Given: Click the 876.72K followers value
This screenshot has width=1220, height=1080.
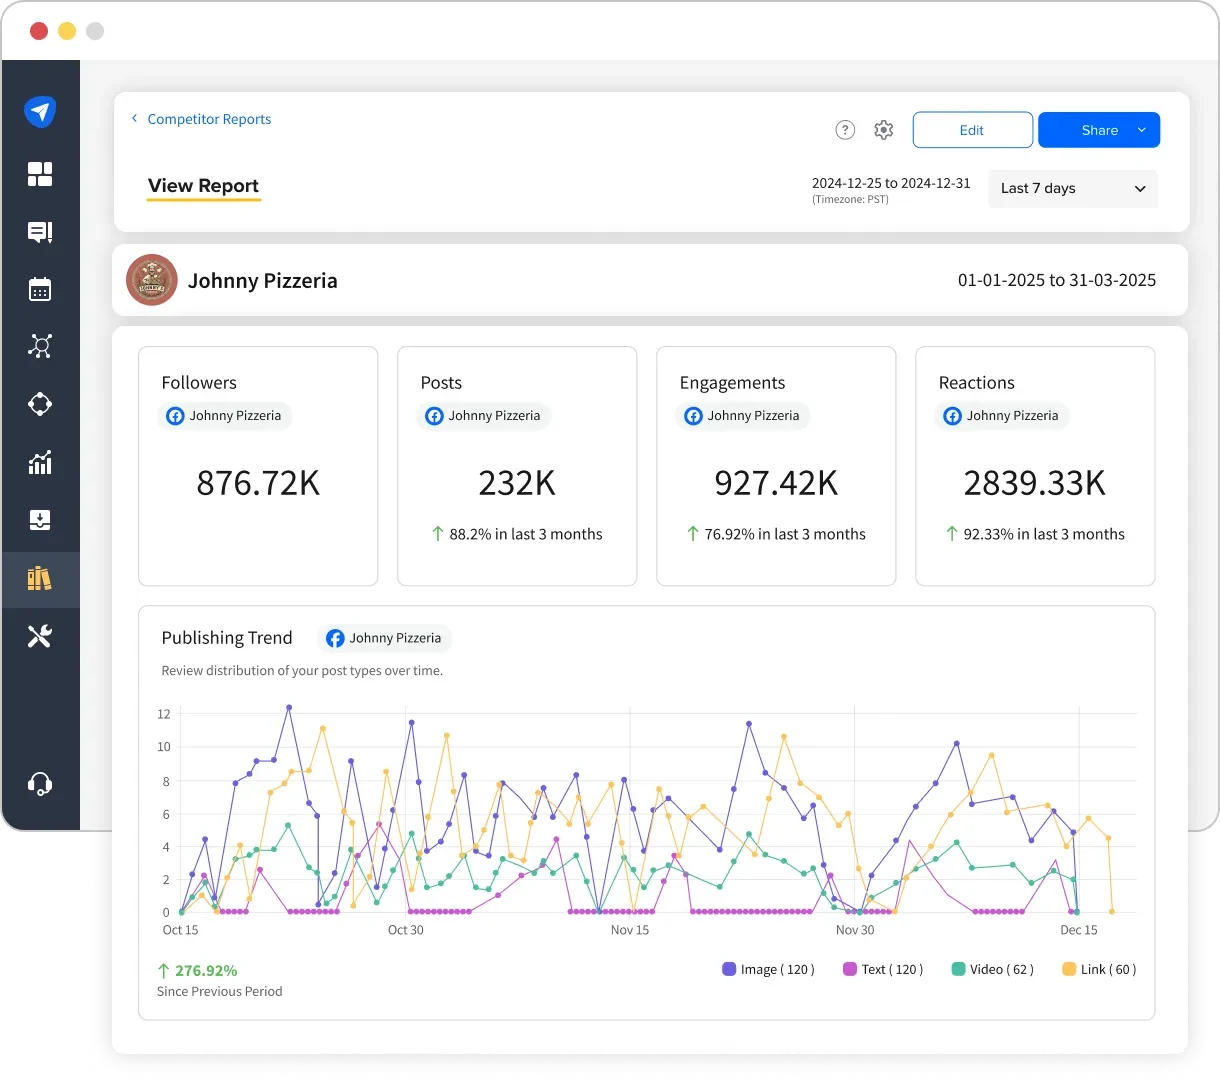Looking at the screenshot, I should [258, 483].
